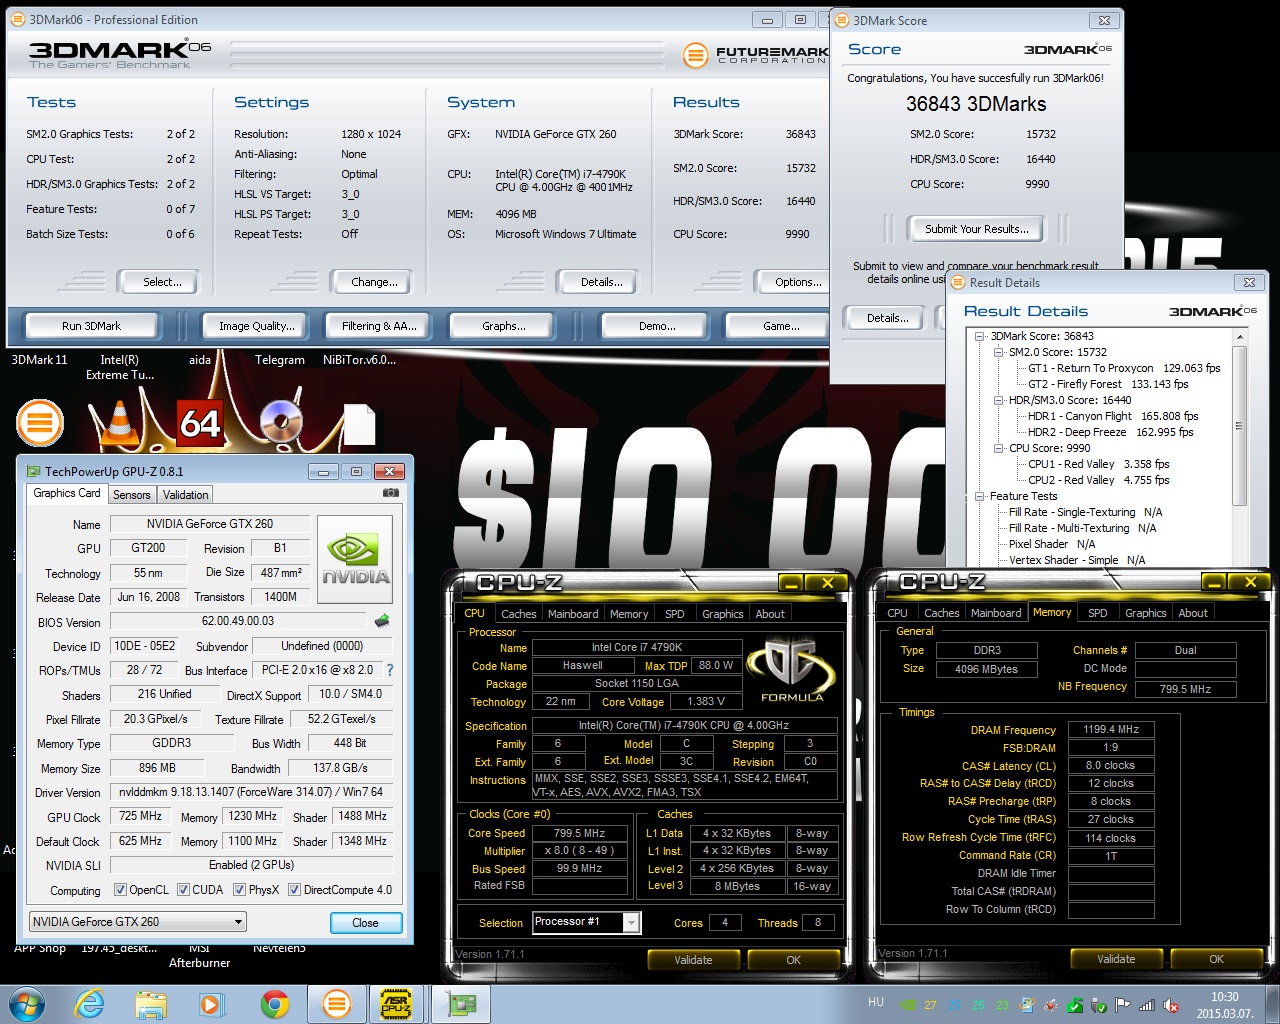The height and width of the screenshot is (1024, 1280).
Task: Open the About tab in left CPU-Z
Action: click(770, 614)
